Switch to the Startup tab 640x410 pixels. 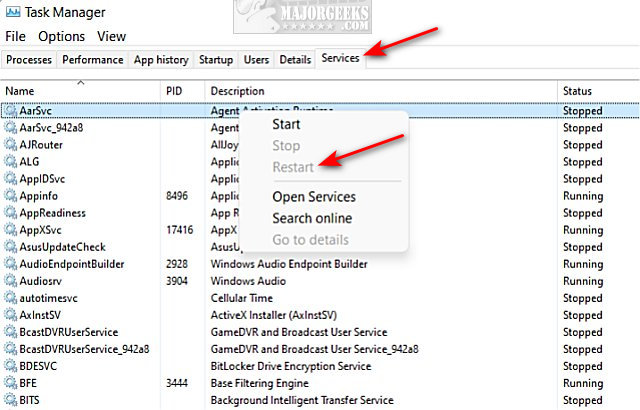coord(216,60)
